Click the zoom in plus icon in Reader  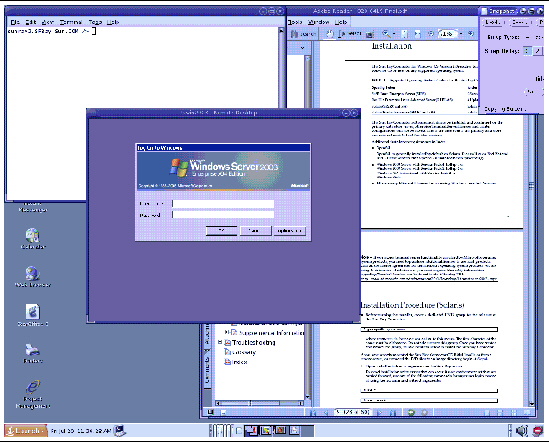[x=471, y=34]
